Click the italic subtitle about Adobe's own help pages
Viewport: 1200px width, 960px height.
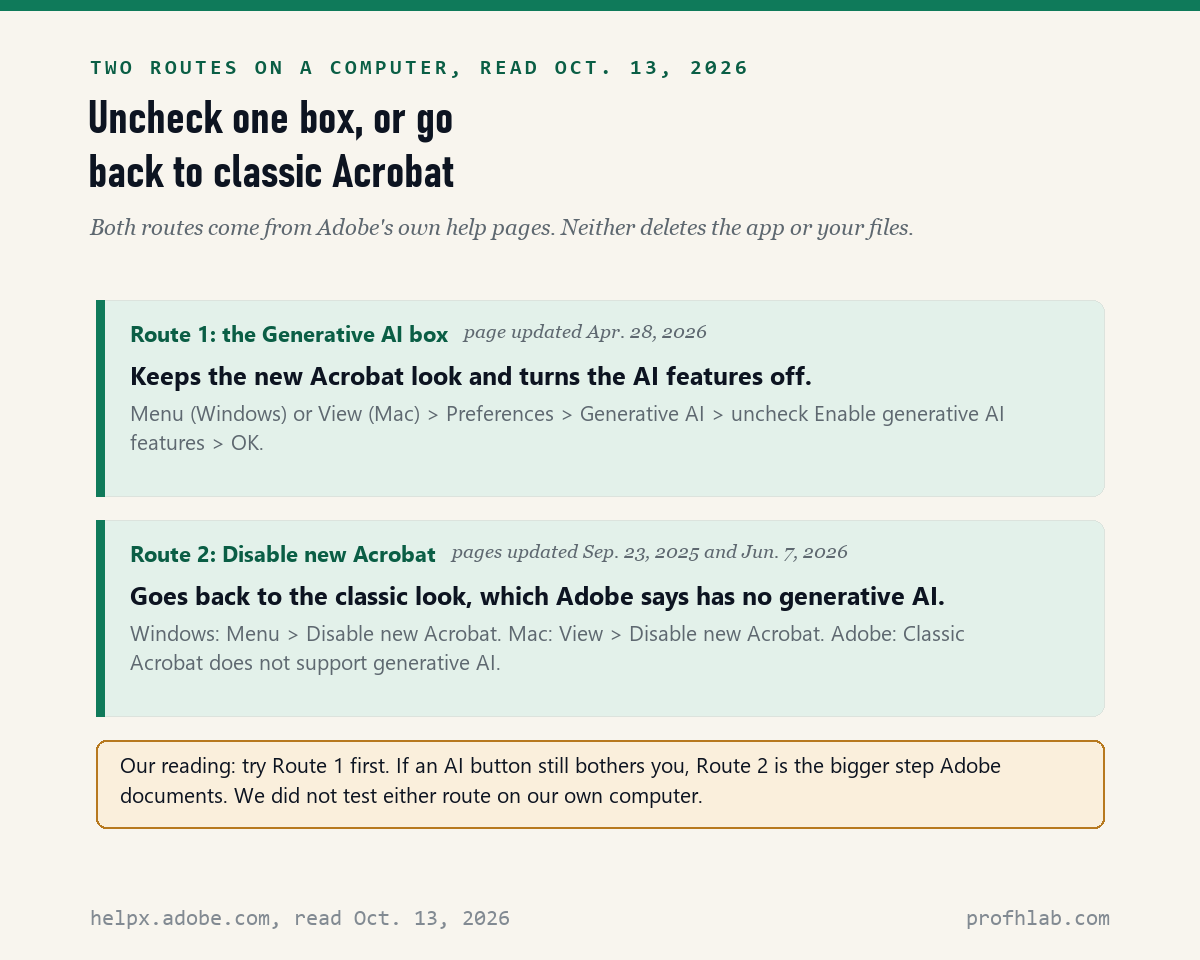point(501,228)
